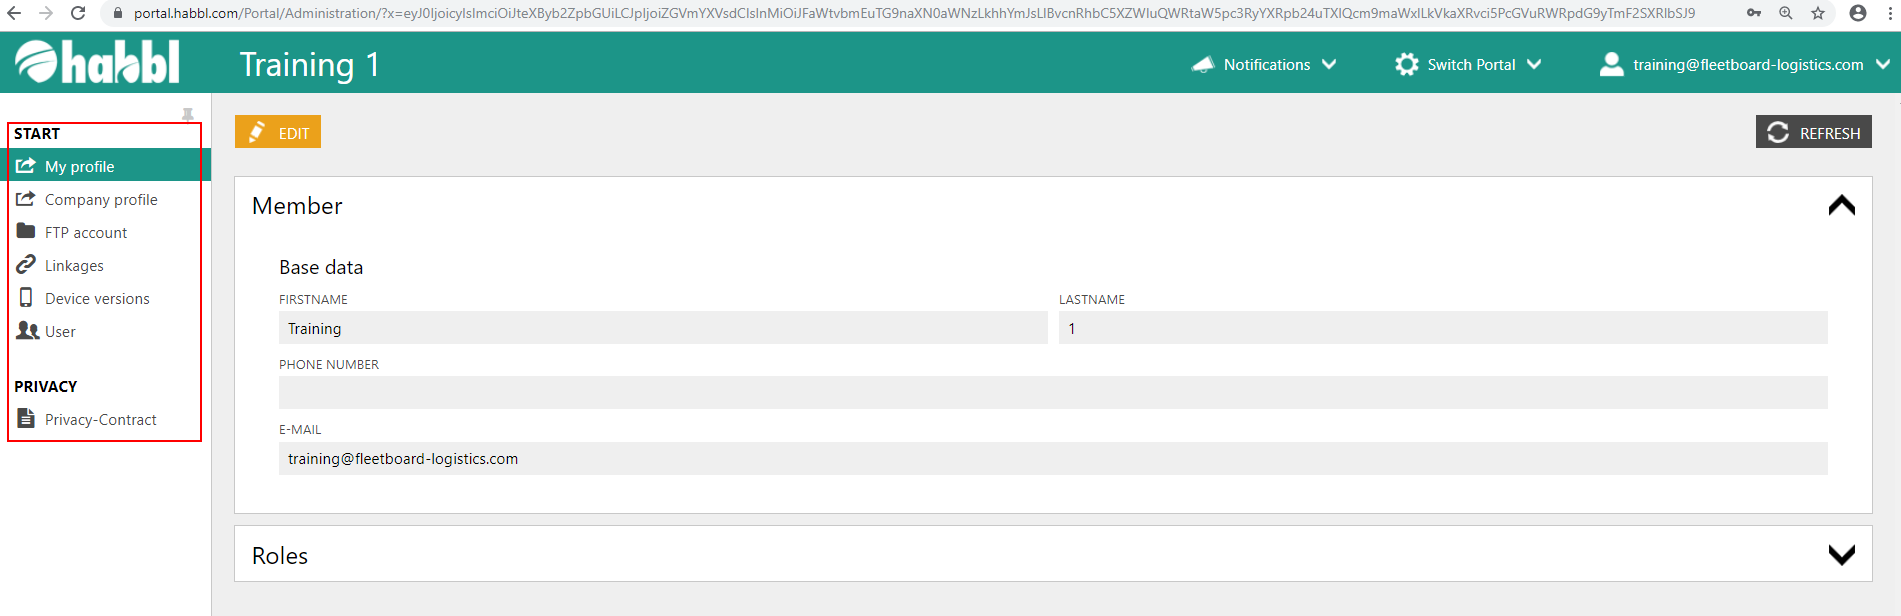This screenshot has width=1901, height=616.
Task: Open the Privacy-Contract document icon
Action: tap(26, 419)
